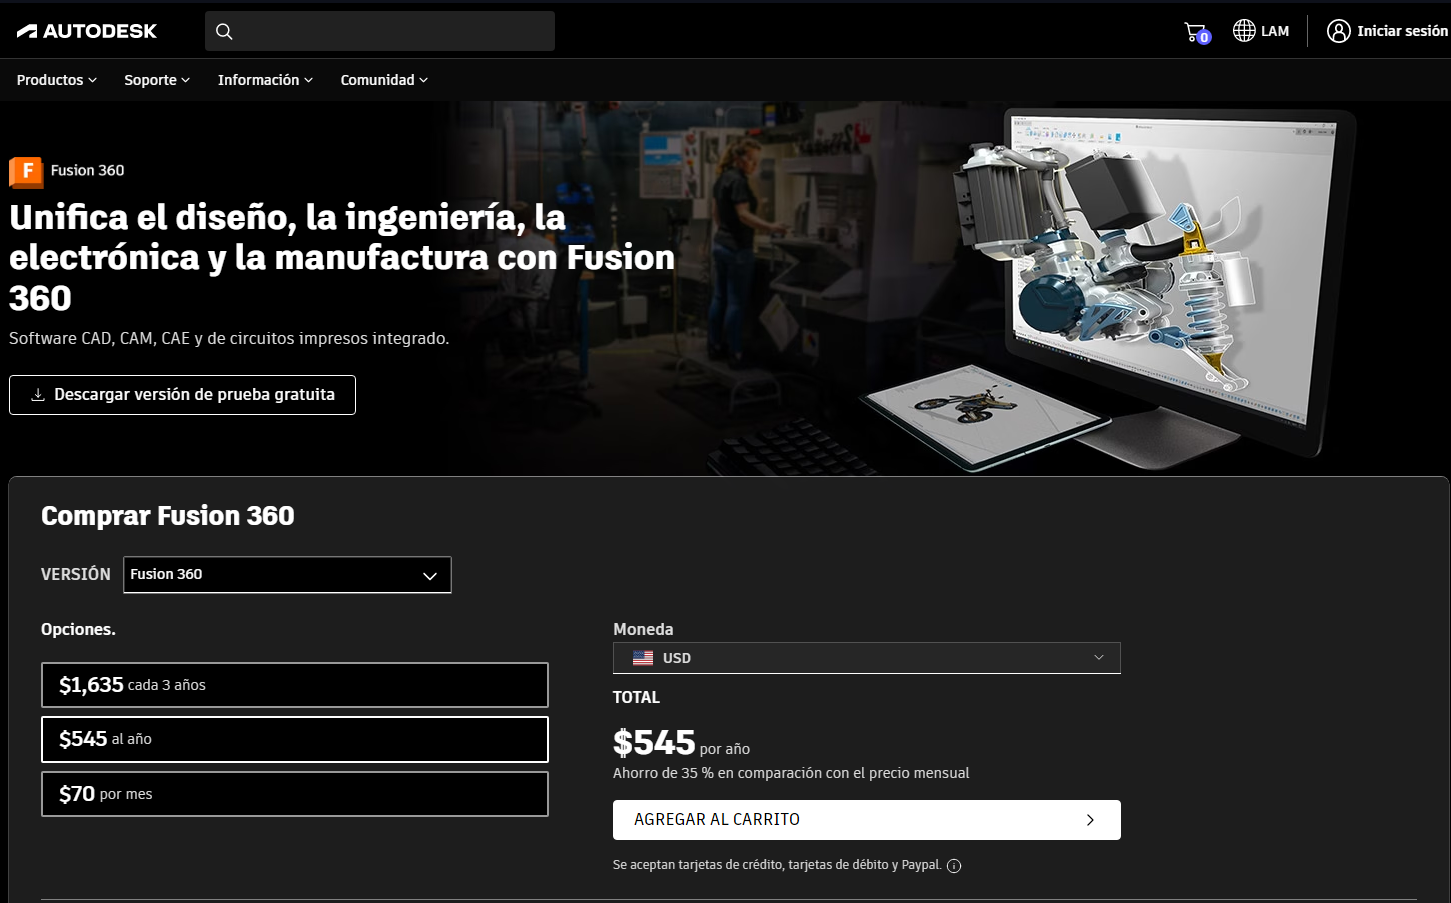The height and width of the screenshot is (903, 1451).
Task: Click the search magnifier icon
Action: (x=224, y=31)
